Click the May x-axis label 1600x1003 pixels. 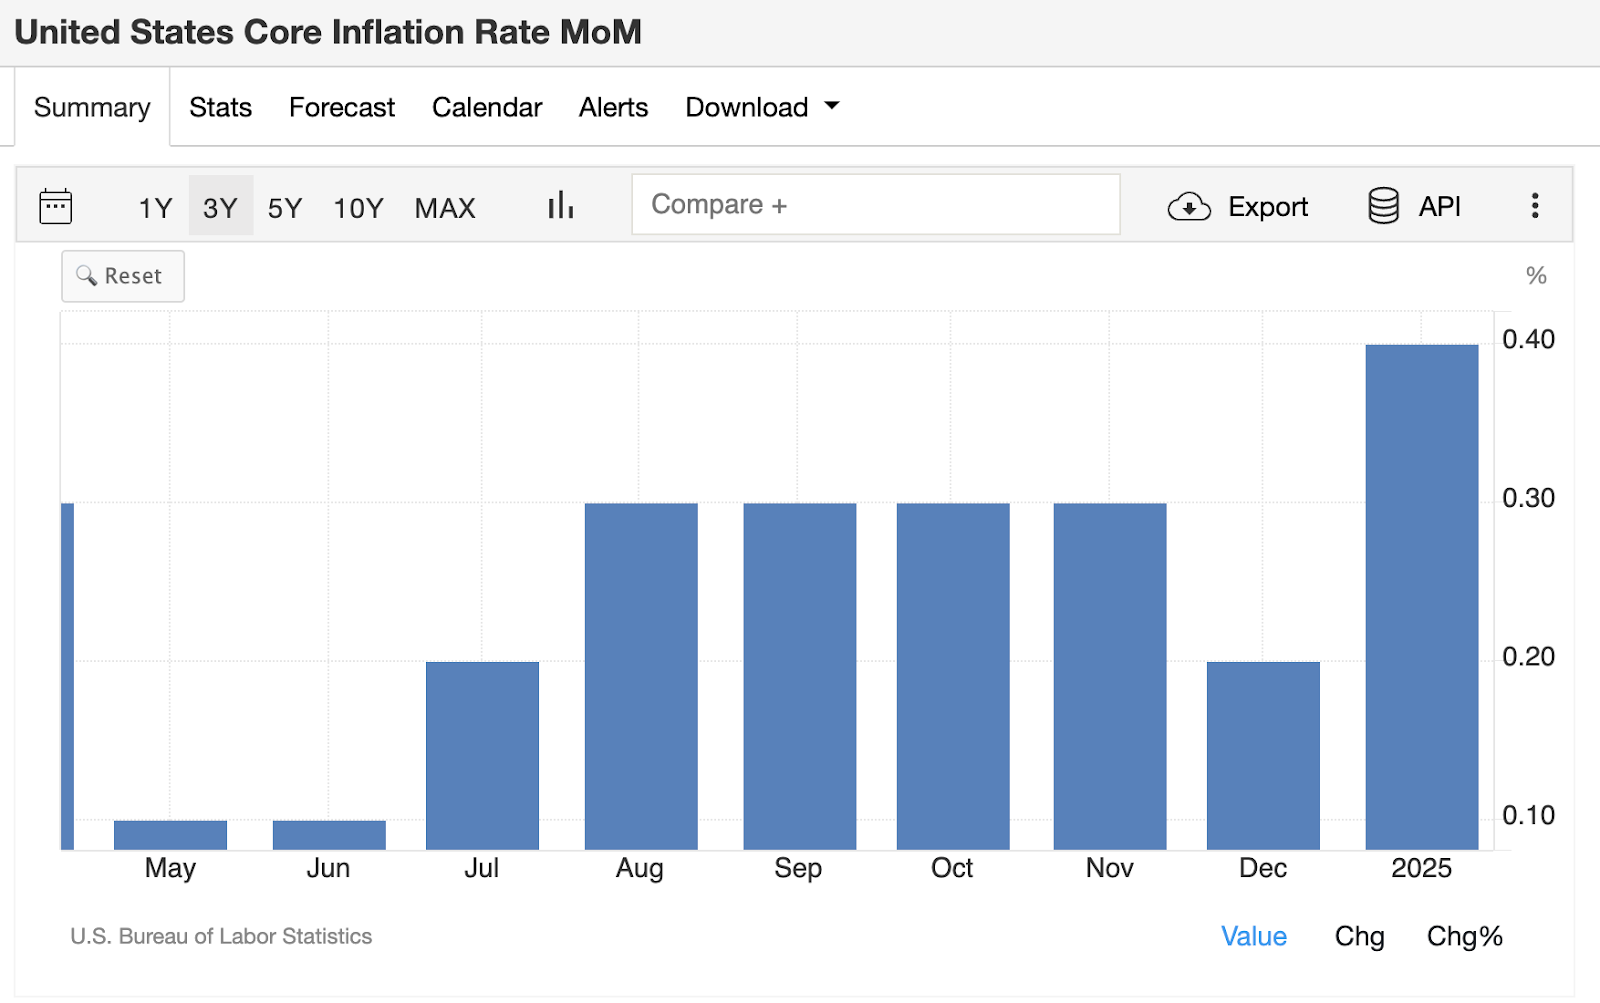(x=170, y=868)
